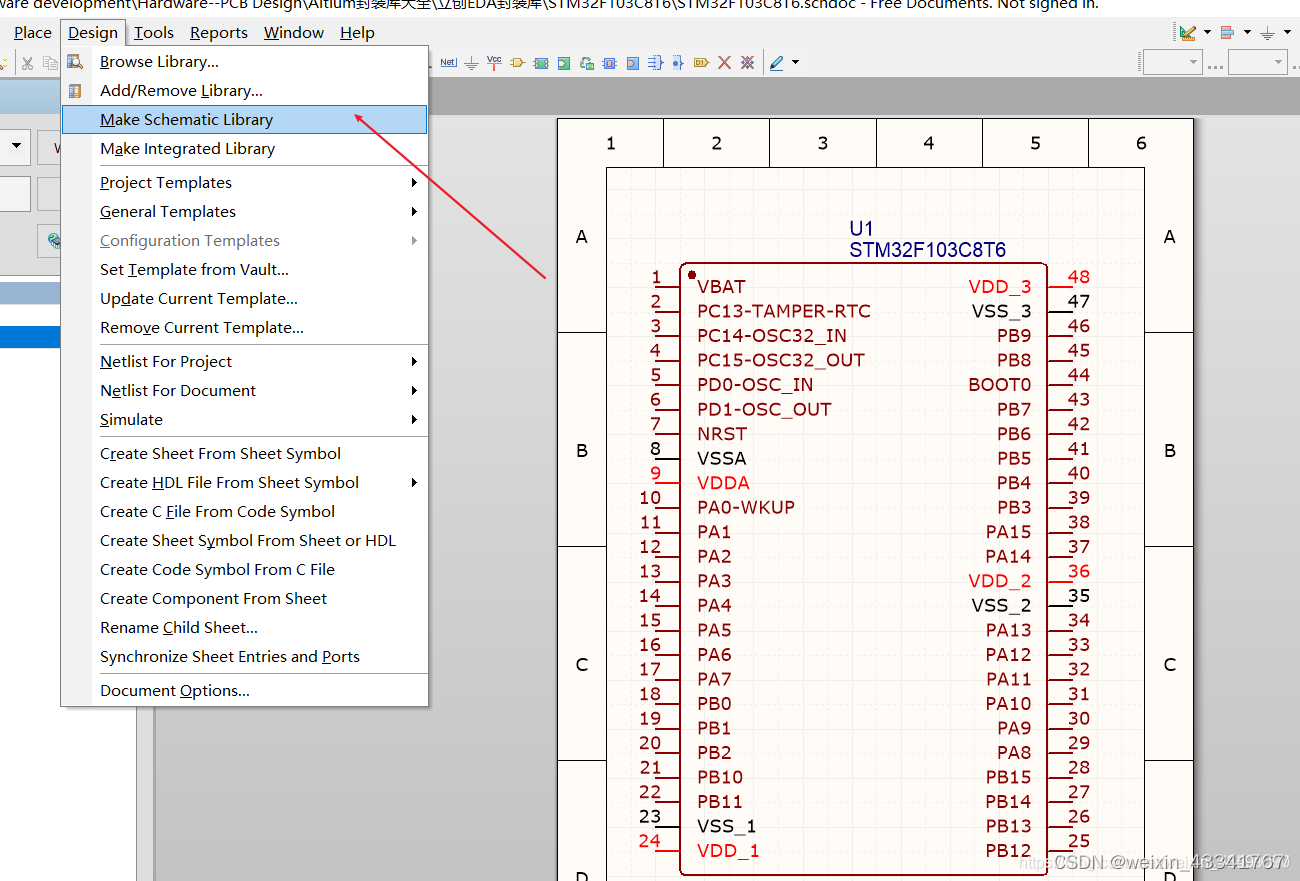
Task: Choose Create Sheet Symbol From Sheet or HDL
Action: tap(245, 541)
